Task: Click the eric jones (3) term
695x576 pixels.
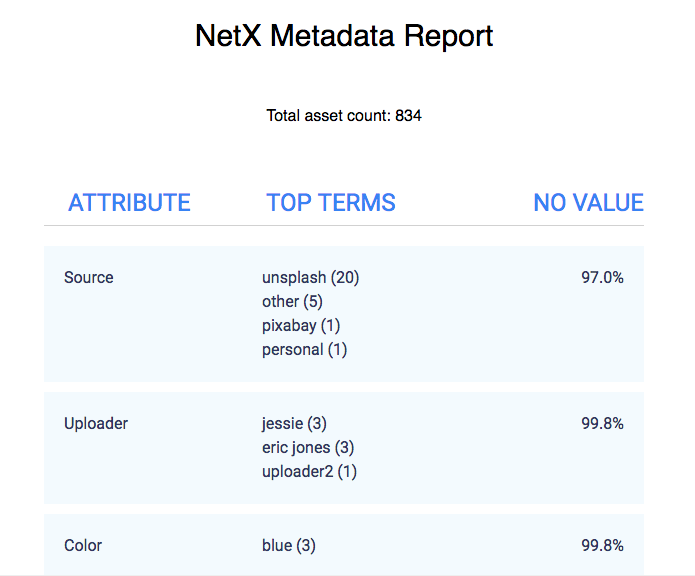Action: coord(308,448)
